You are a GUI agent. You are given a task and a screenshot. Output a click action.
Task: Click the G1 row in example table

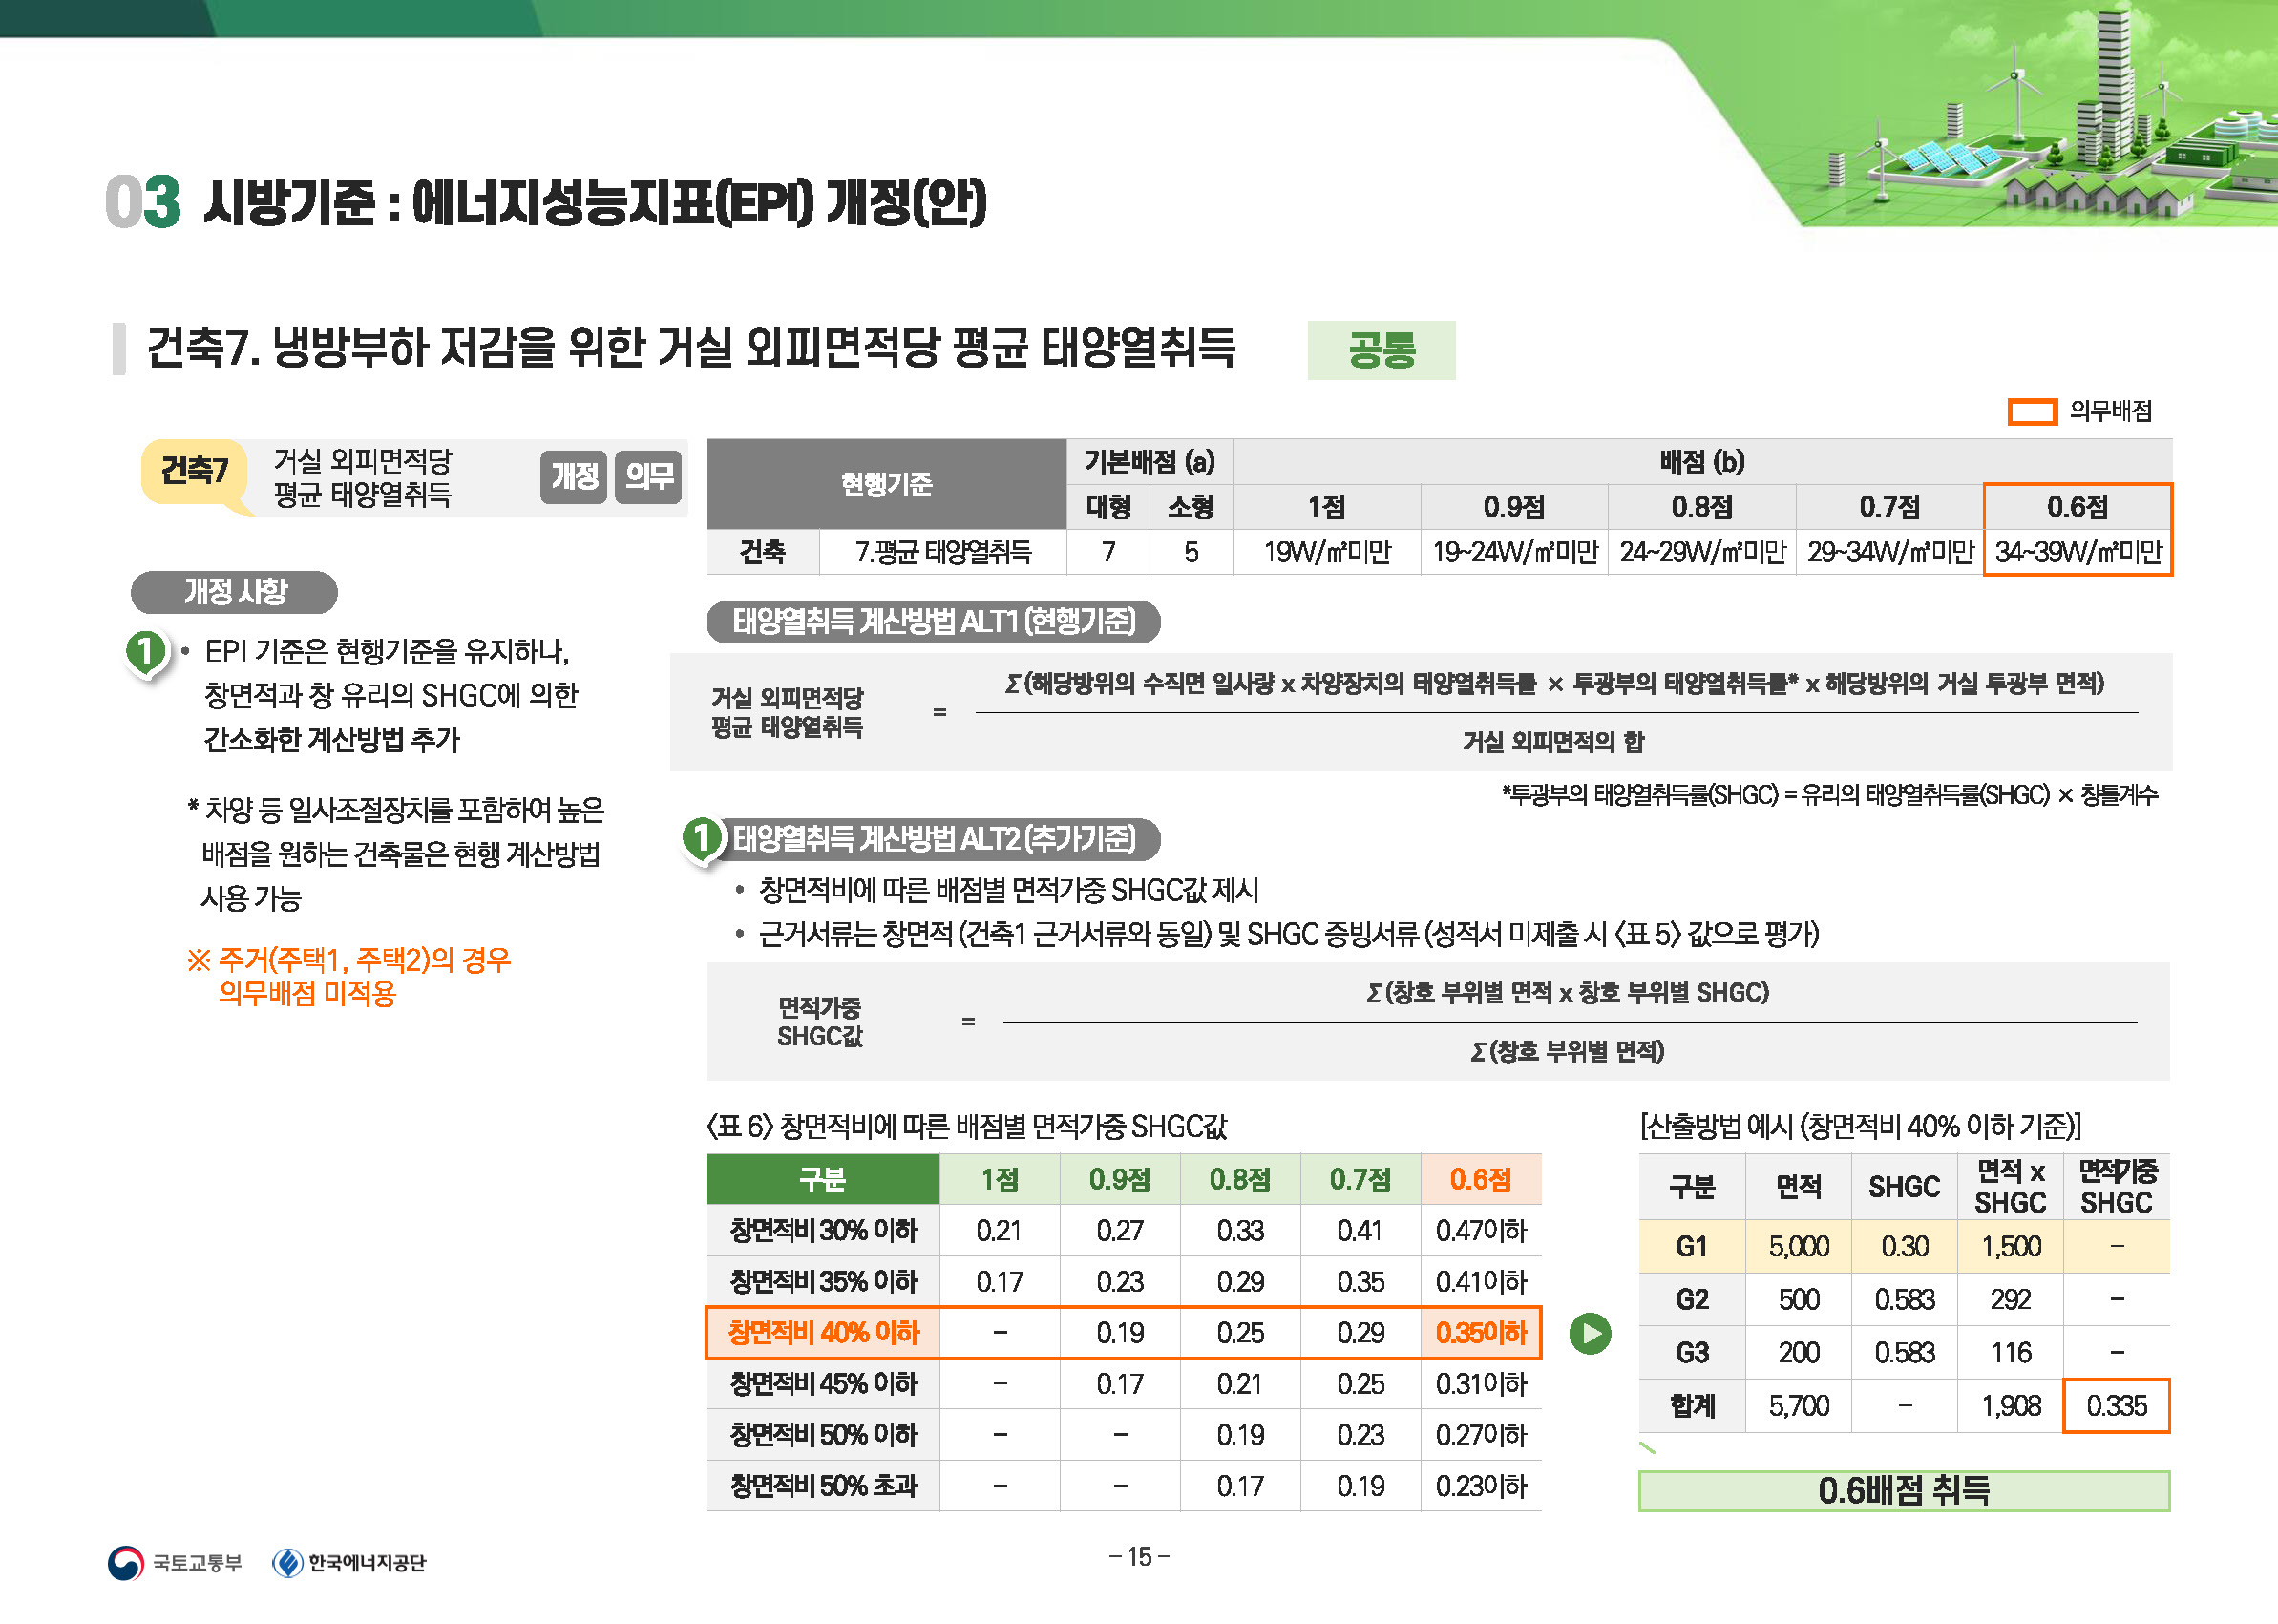[1691, 1246]
